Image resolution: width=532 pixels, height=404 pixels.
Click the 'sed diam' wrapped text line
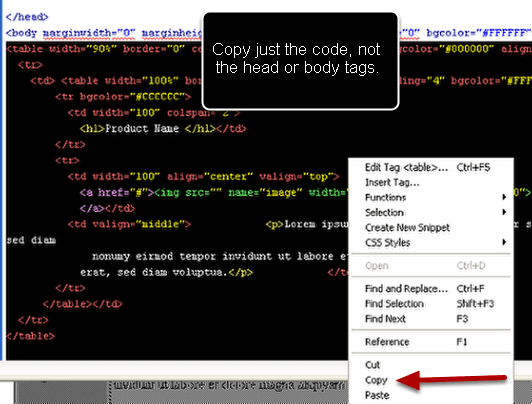(31, 240)
